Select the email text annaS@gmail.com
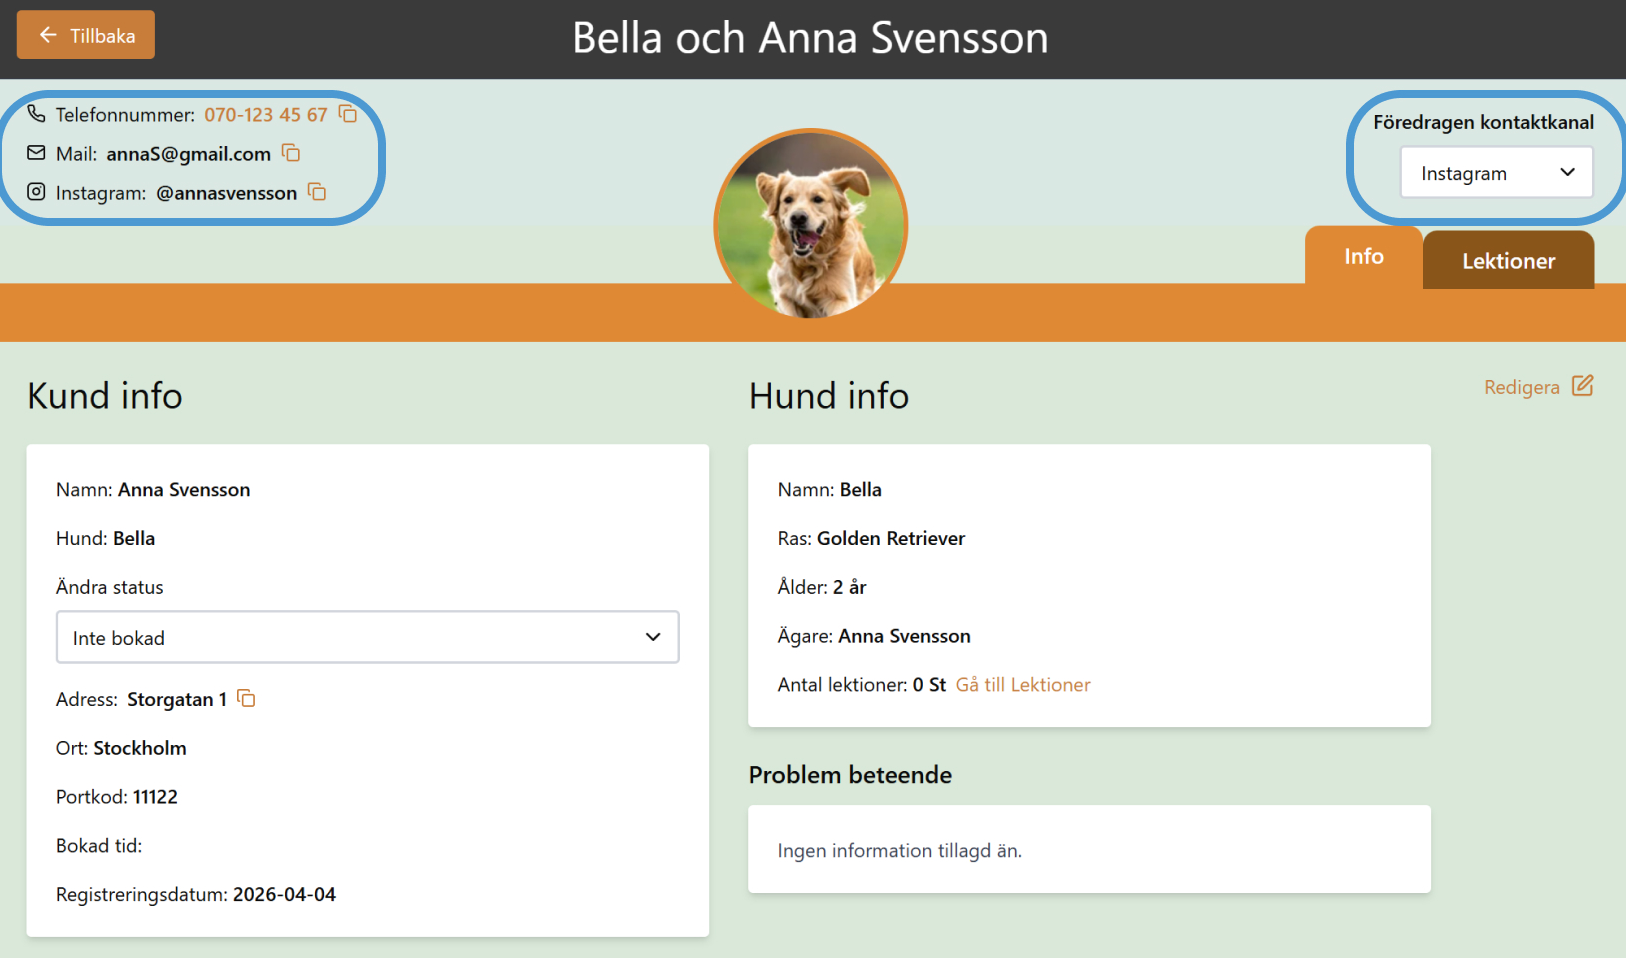Screen dimensions: 1626x958 point(189,154)
